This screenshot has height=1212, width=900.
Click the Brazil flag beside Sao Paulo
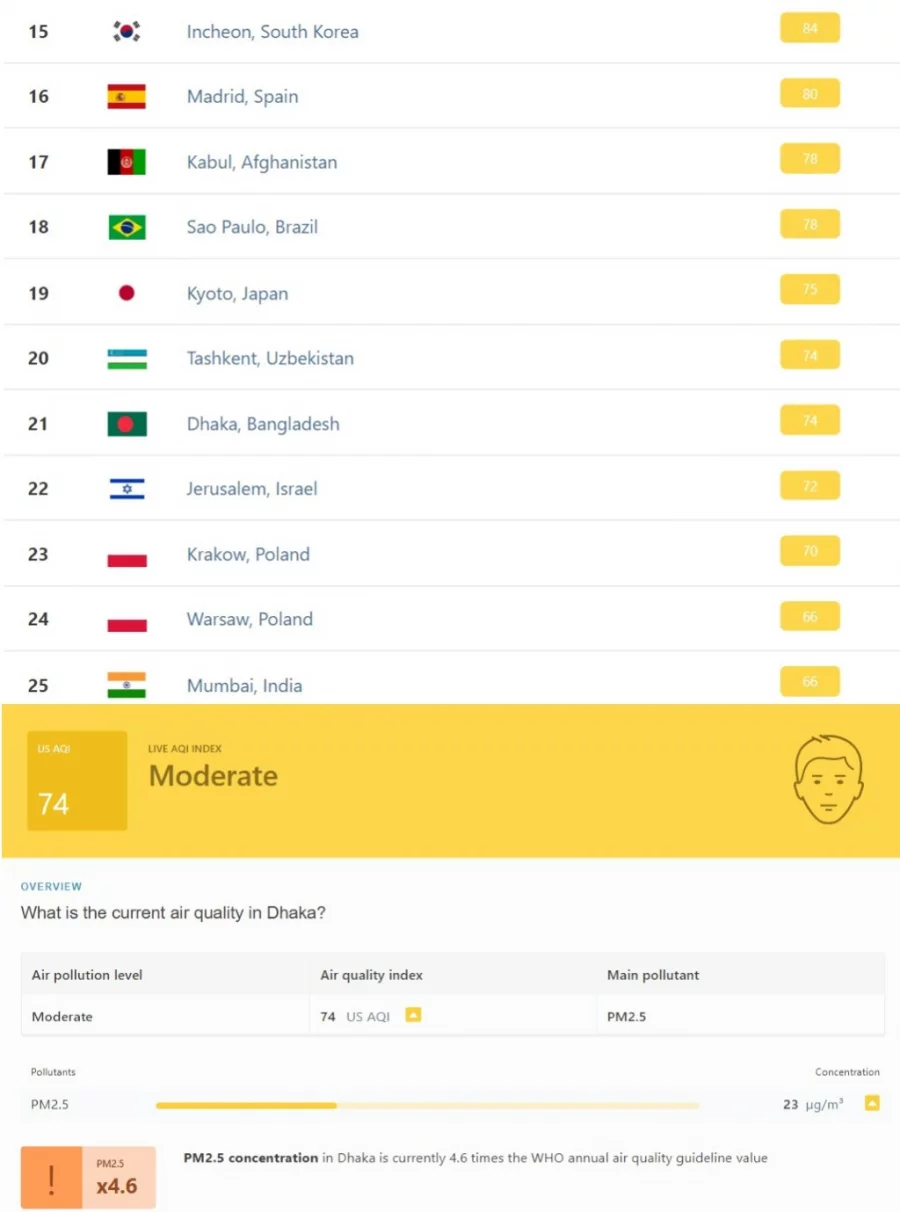127,228
